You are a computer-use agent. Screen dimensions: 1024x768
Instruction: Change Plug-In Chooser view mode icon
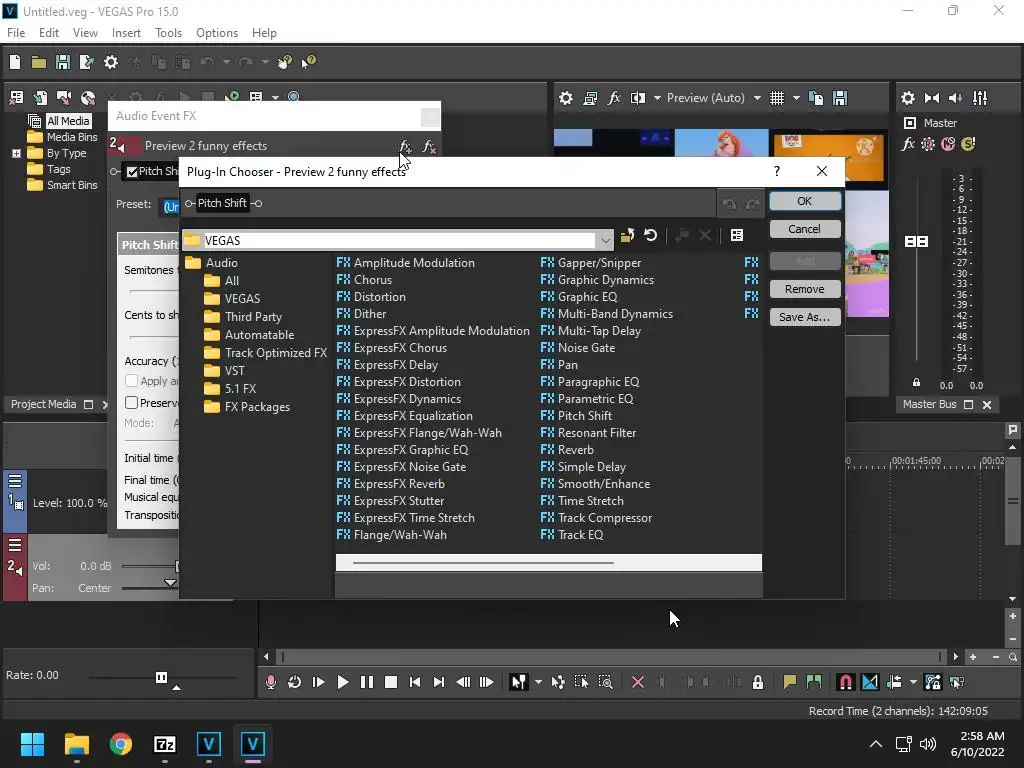pyautogui.click(x=737, y=235)
